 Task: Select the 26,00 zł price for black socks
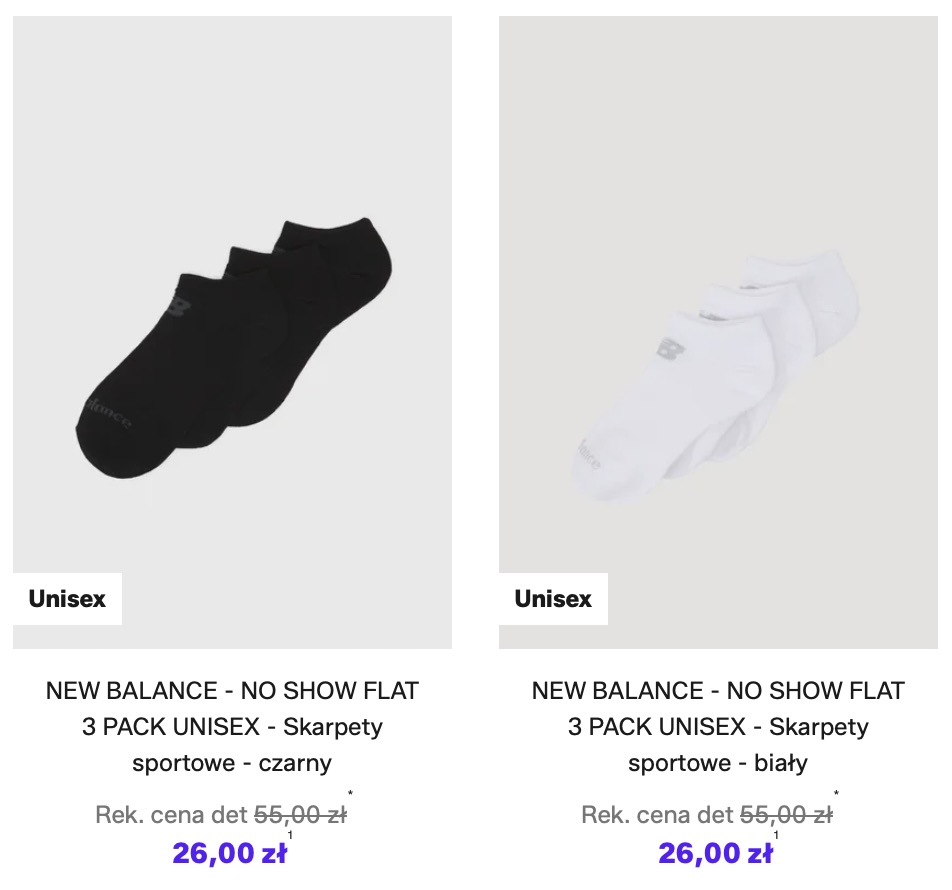click(229, 853)
